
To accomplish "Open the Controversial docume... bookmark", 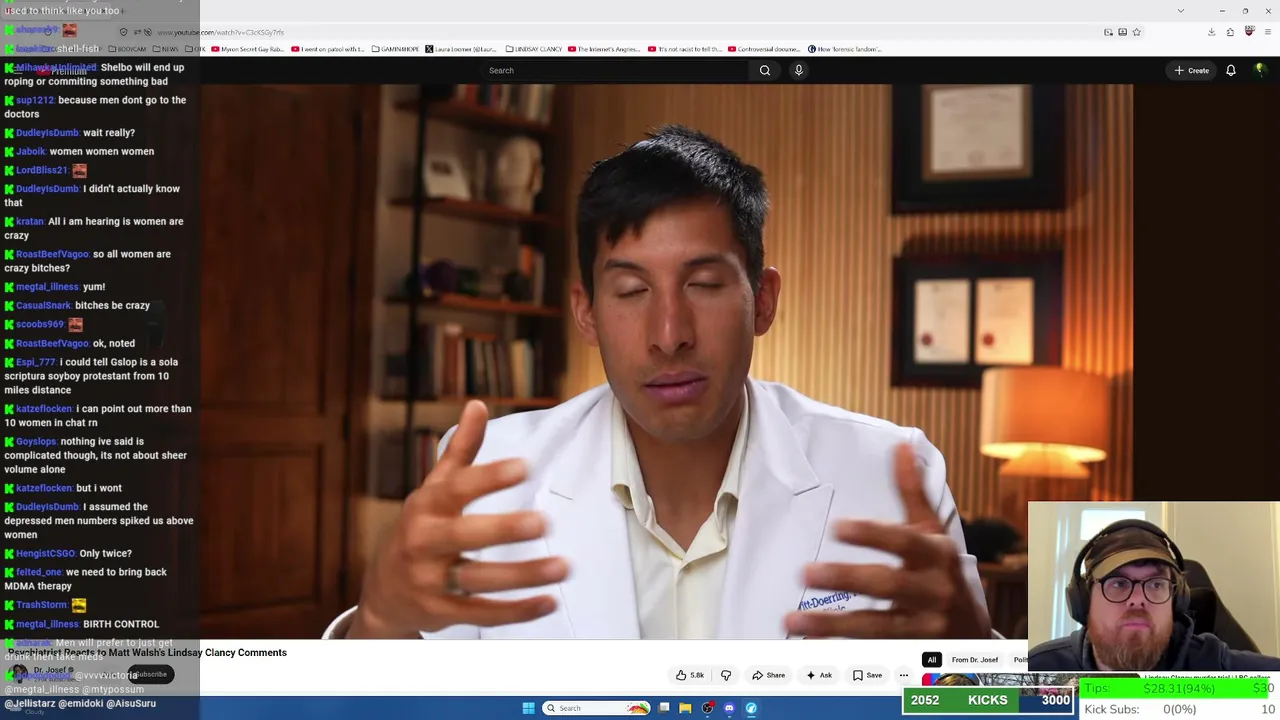I will click(x=765, y=49).
